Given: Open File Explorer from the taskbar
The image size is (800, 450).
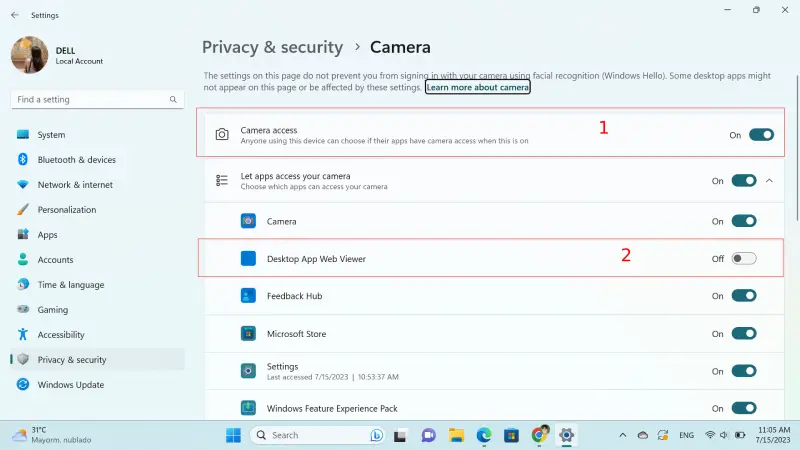Looking at the screenshot, I should [x=456, y=435].
